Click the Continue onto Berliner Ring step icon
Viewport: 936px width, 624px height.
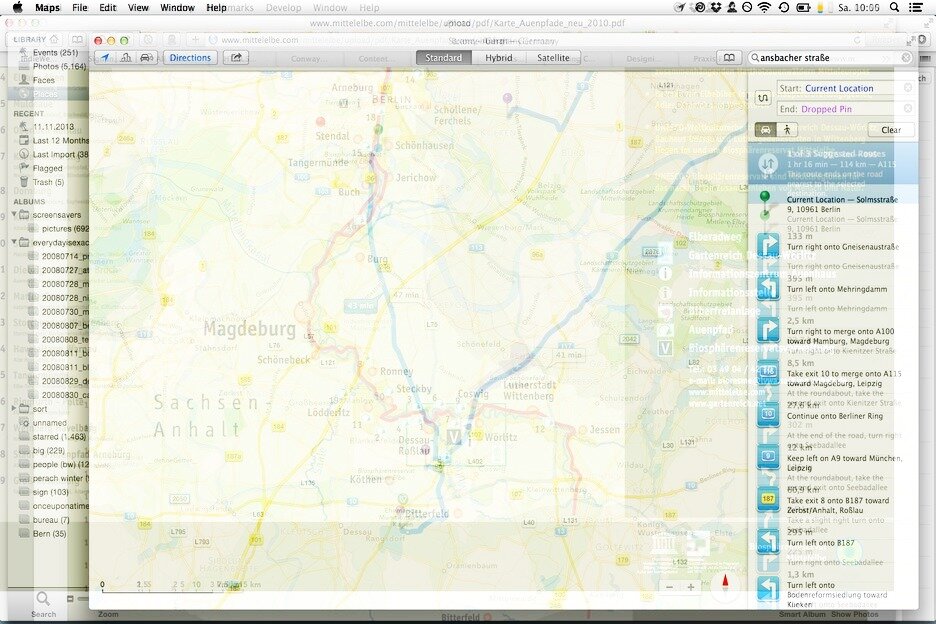768,416
